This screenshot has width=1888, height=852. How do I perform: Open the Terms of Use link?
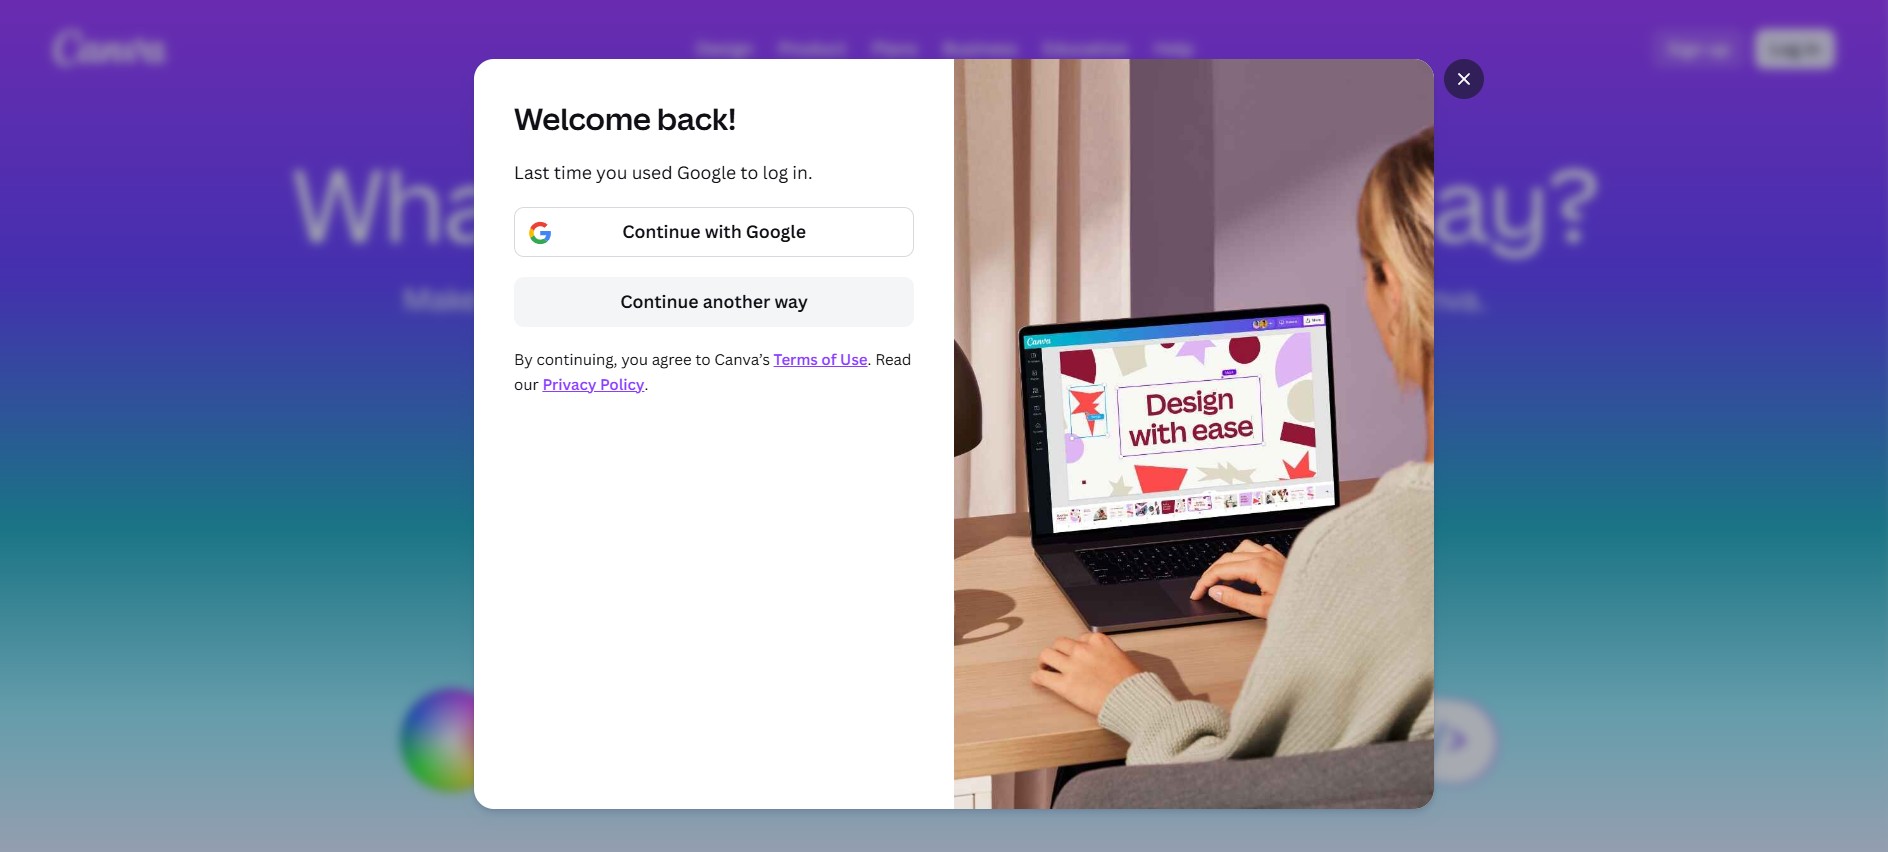(x=820, y=360)
